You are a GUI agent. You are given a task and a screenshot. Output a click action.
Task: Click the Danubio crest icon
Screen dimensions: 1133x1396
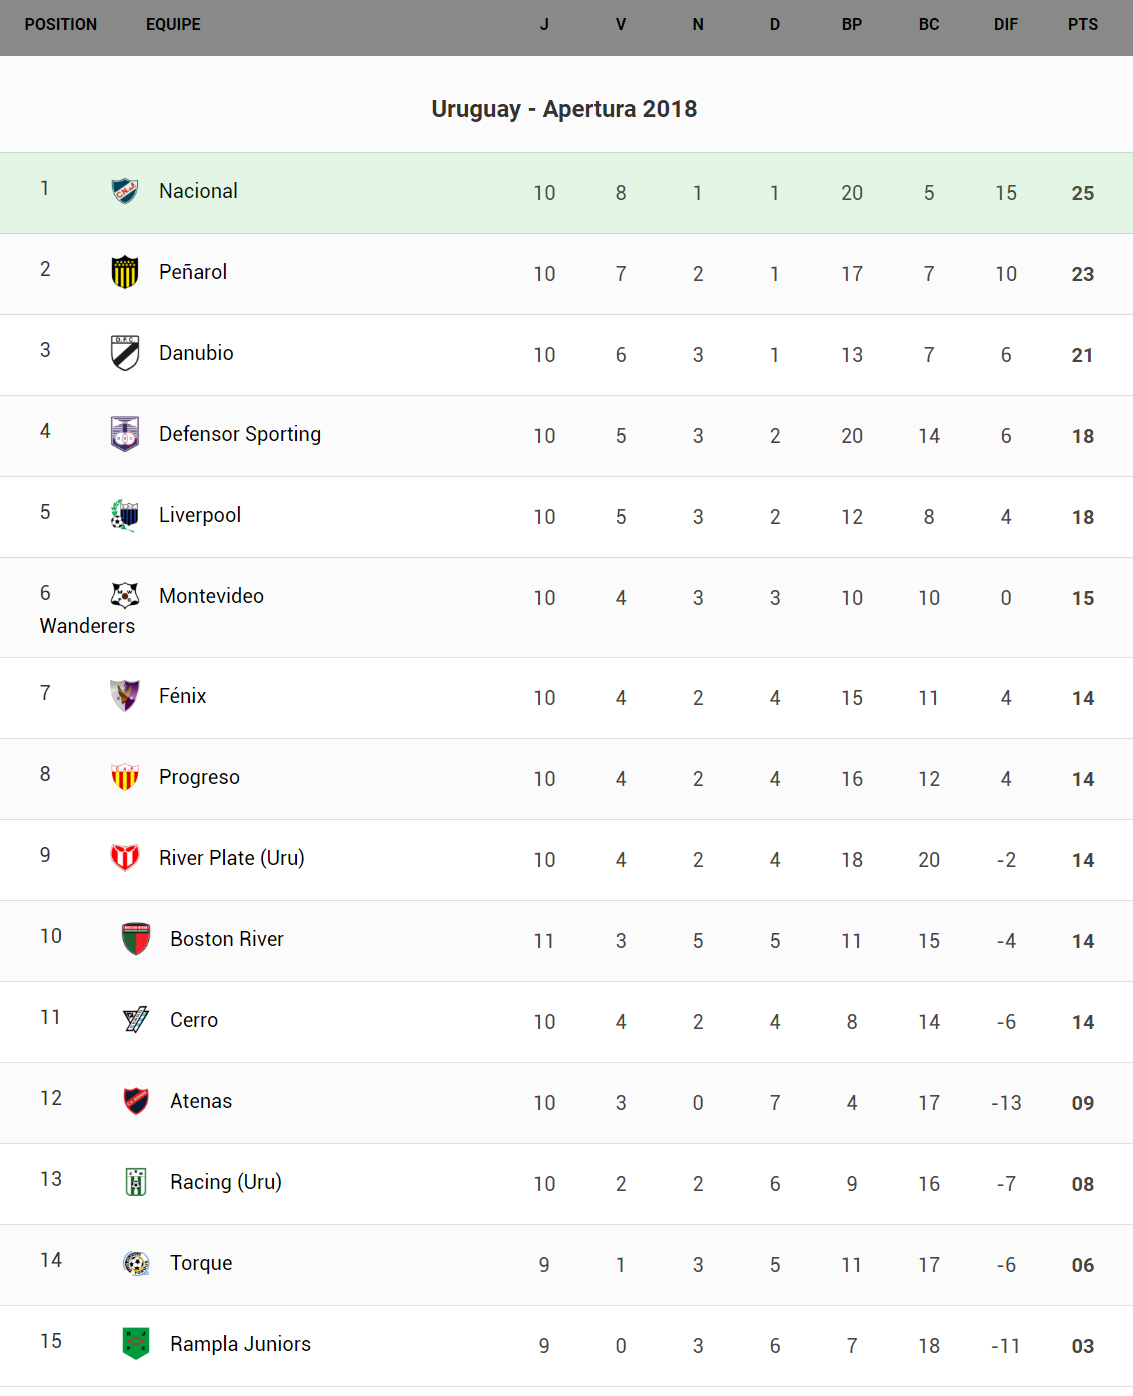[125, 352]
